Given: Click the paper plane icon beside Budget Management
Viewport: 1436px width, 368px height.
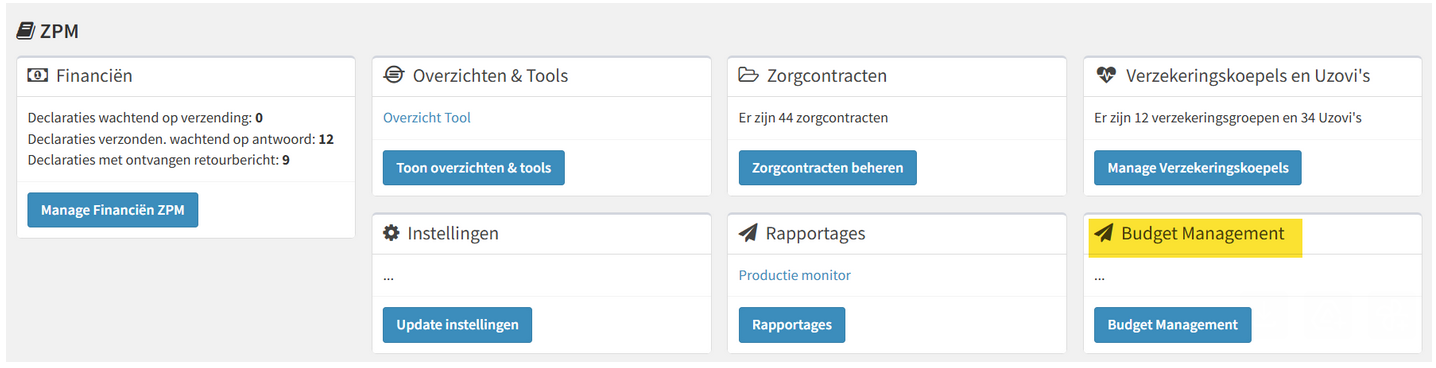Looking at the screenshot, I should coord(1104,233).
